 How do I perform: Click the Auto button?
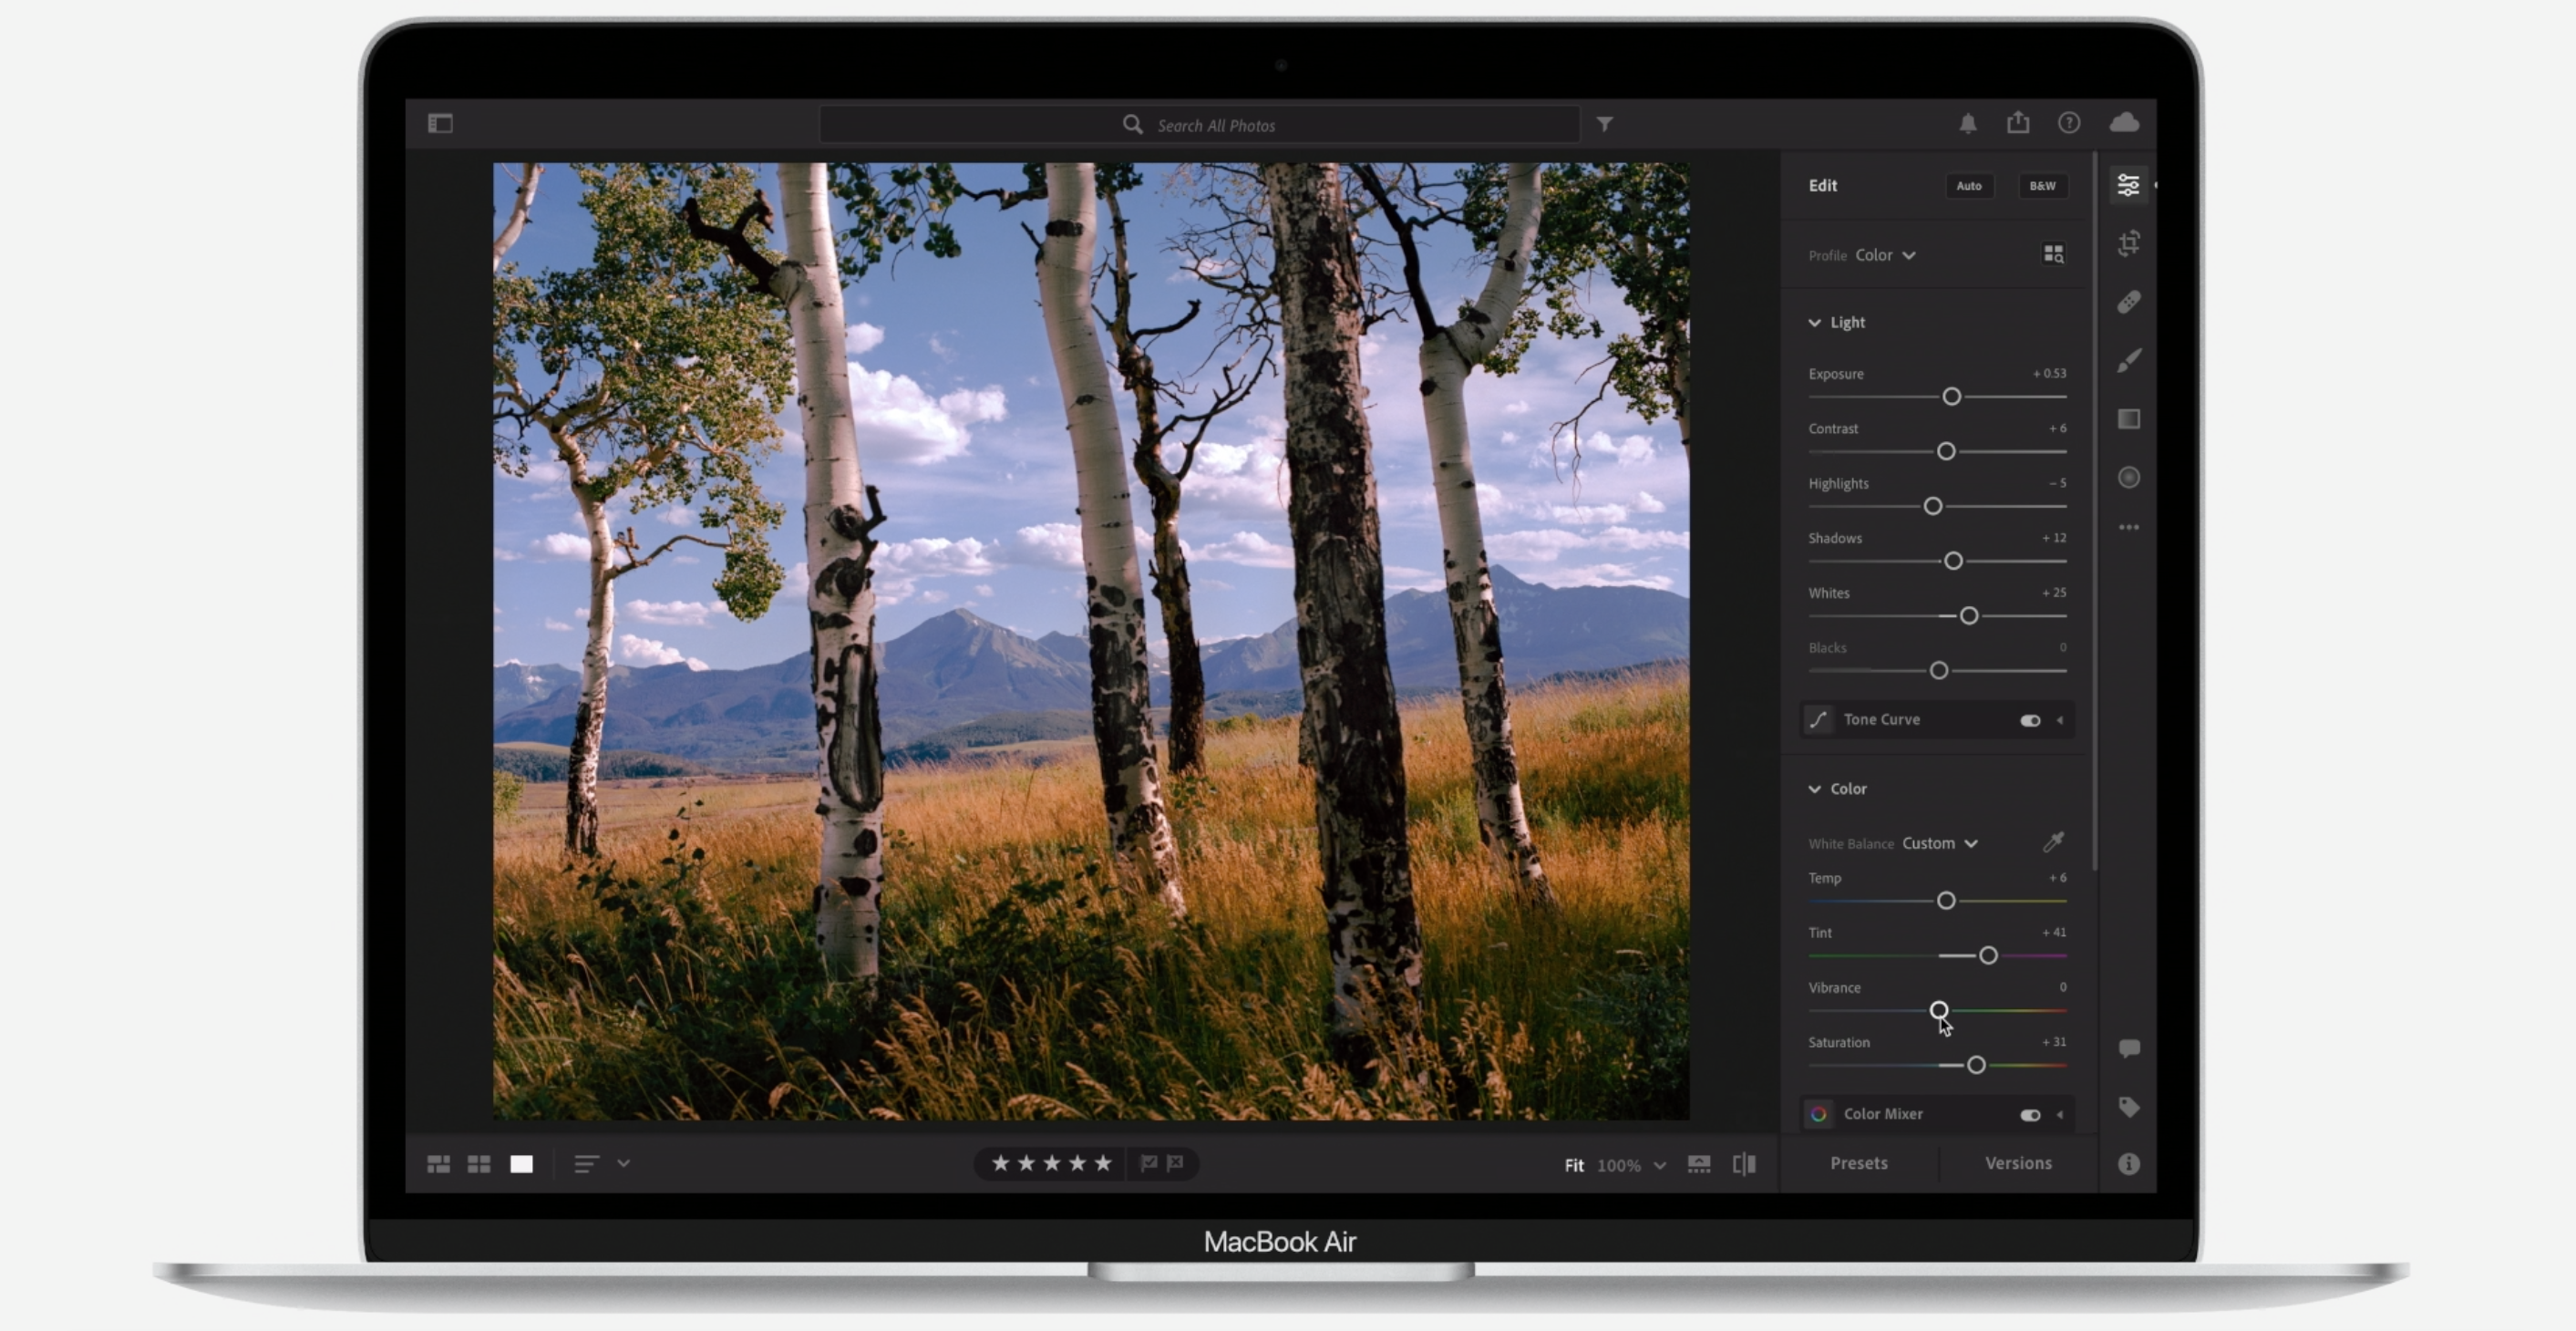tap(1968, 186)
